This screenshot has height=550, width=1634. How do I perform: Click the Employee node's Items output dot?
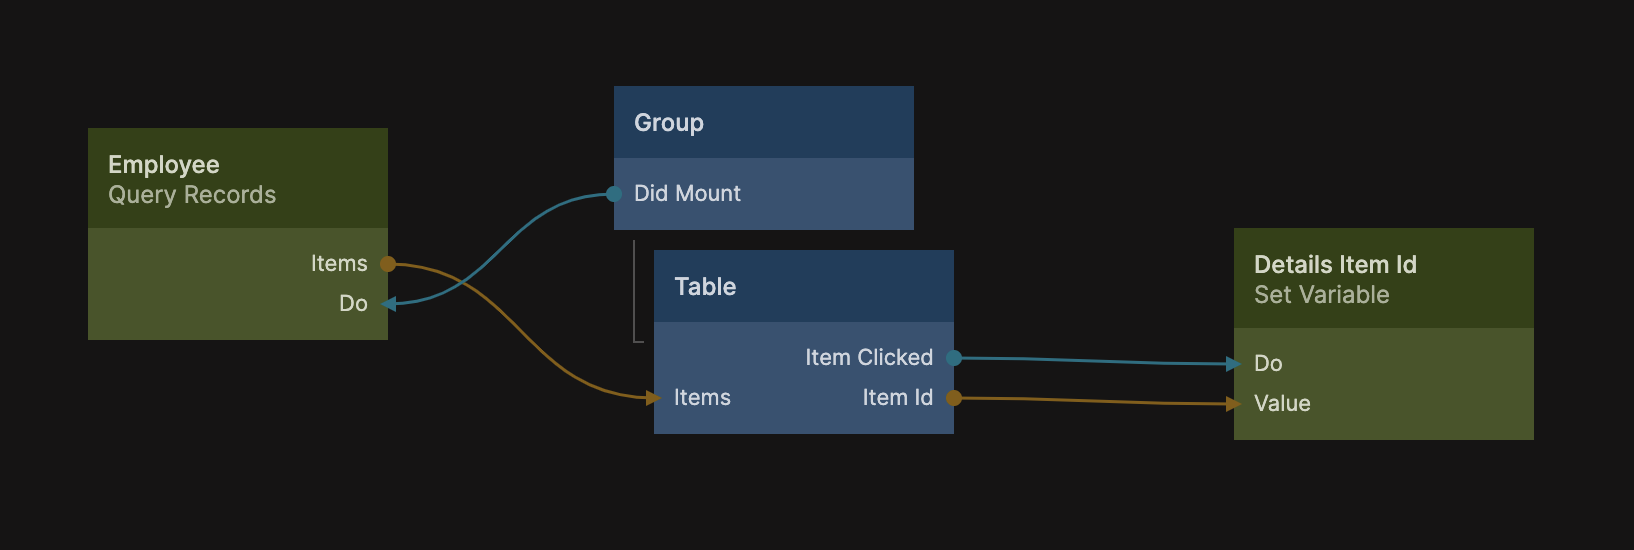tap(388, 264)
